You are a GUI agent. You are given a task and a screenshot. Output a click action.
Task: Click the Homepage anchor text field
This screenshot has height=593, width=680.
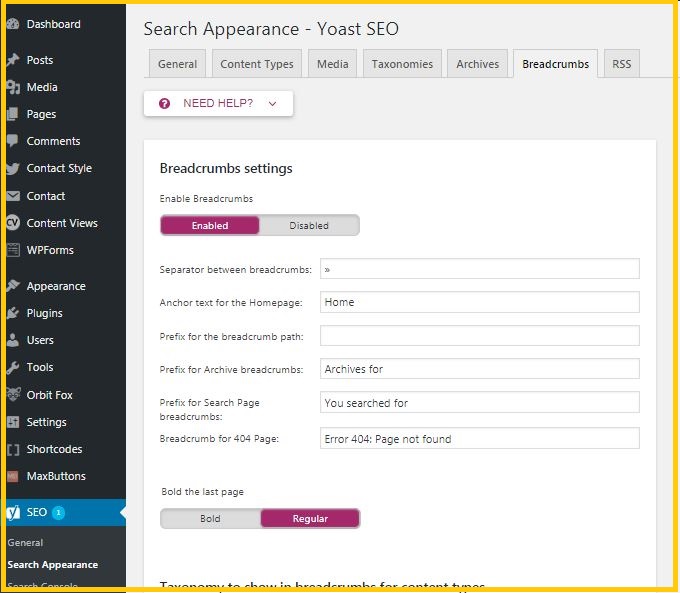click(480, 302)
